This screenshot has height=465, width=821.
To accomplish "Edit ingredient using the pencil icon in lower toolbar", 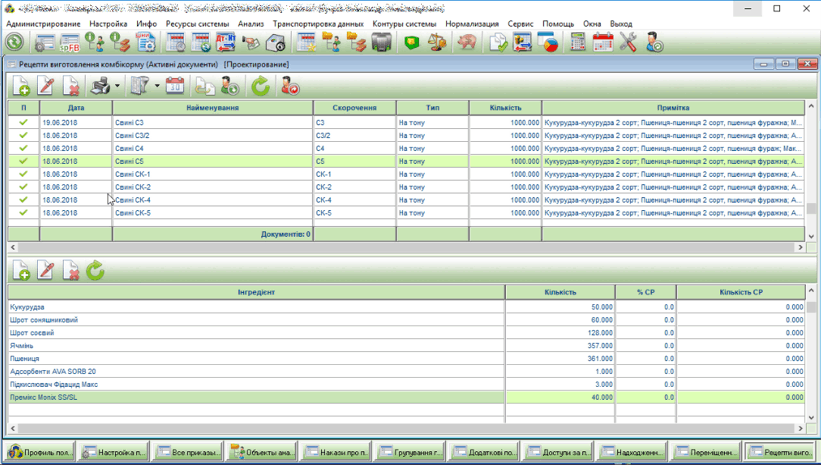I will coord(45,271).
